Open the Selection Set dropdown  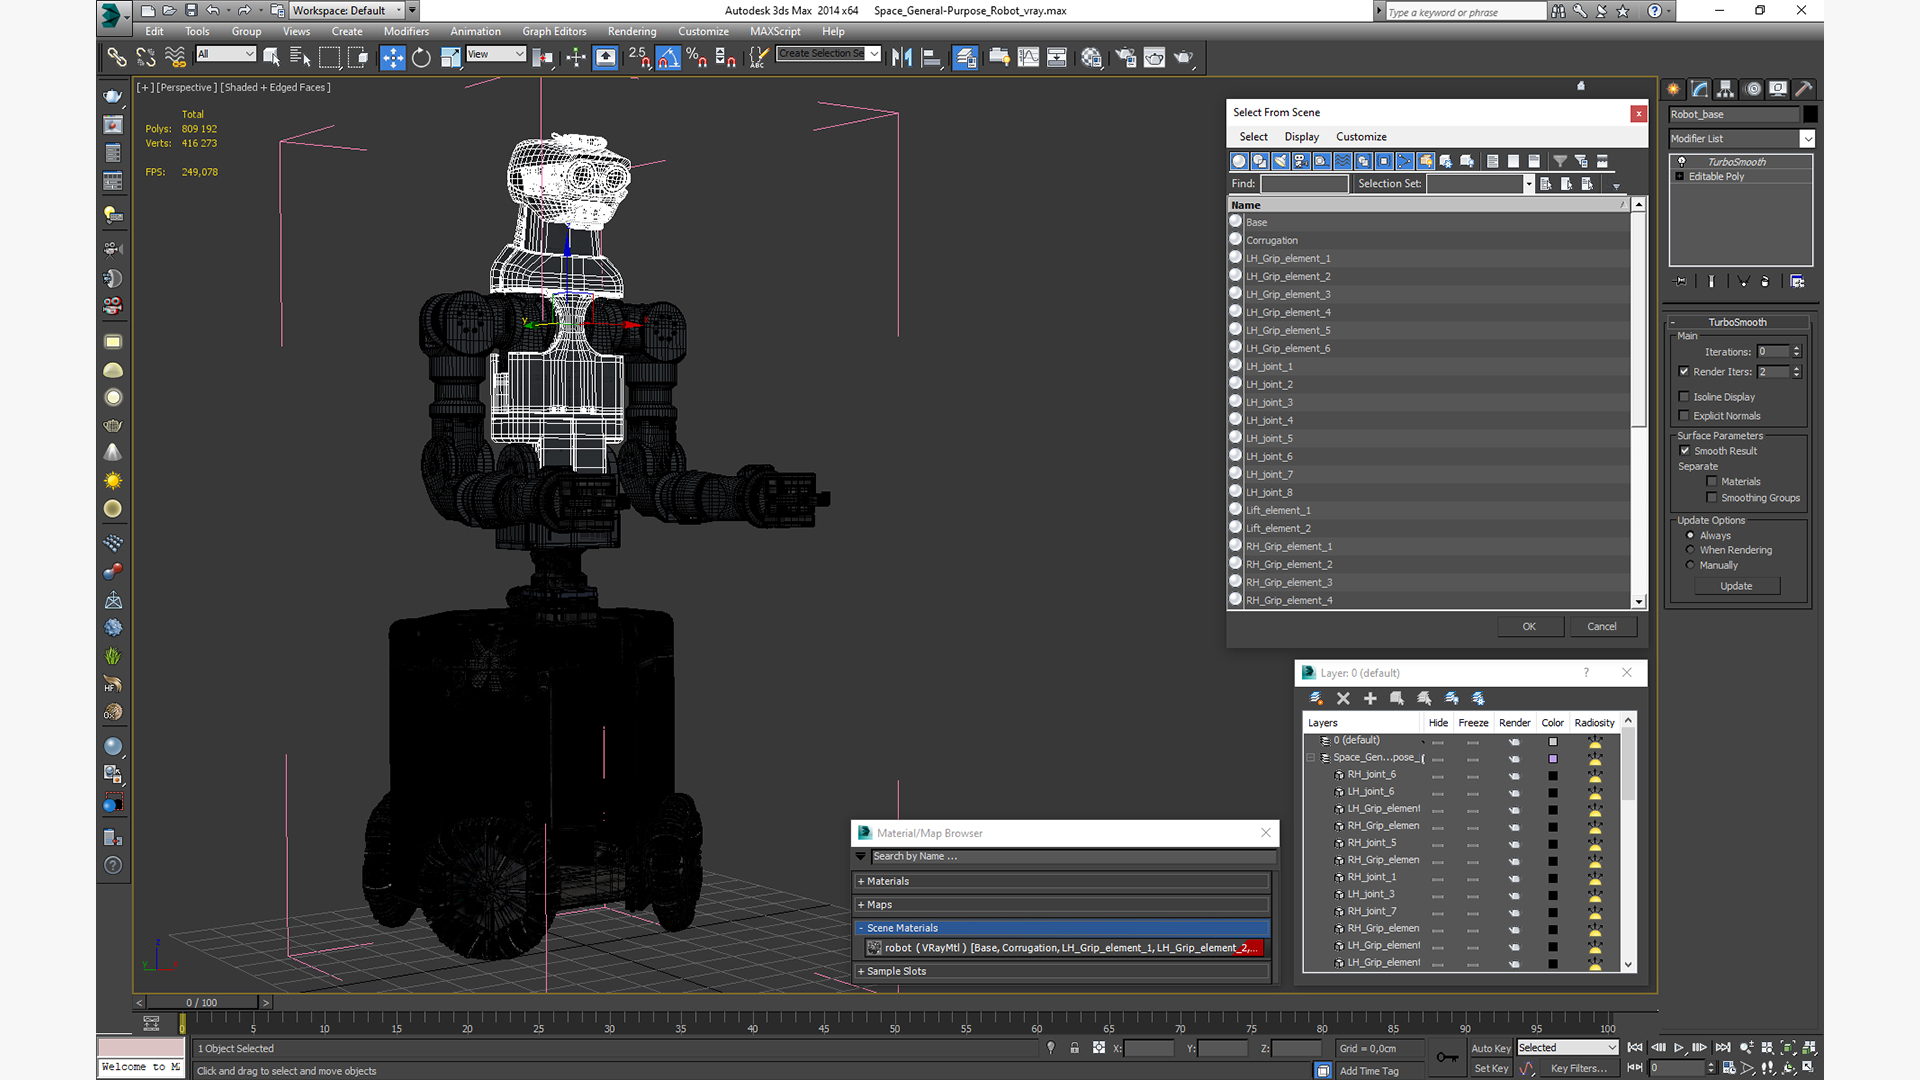point(1528,184)
